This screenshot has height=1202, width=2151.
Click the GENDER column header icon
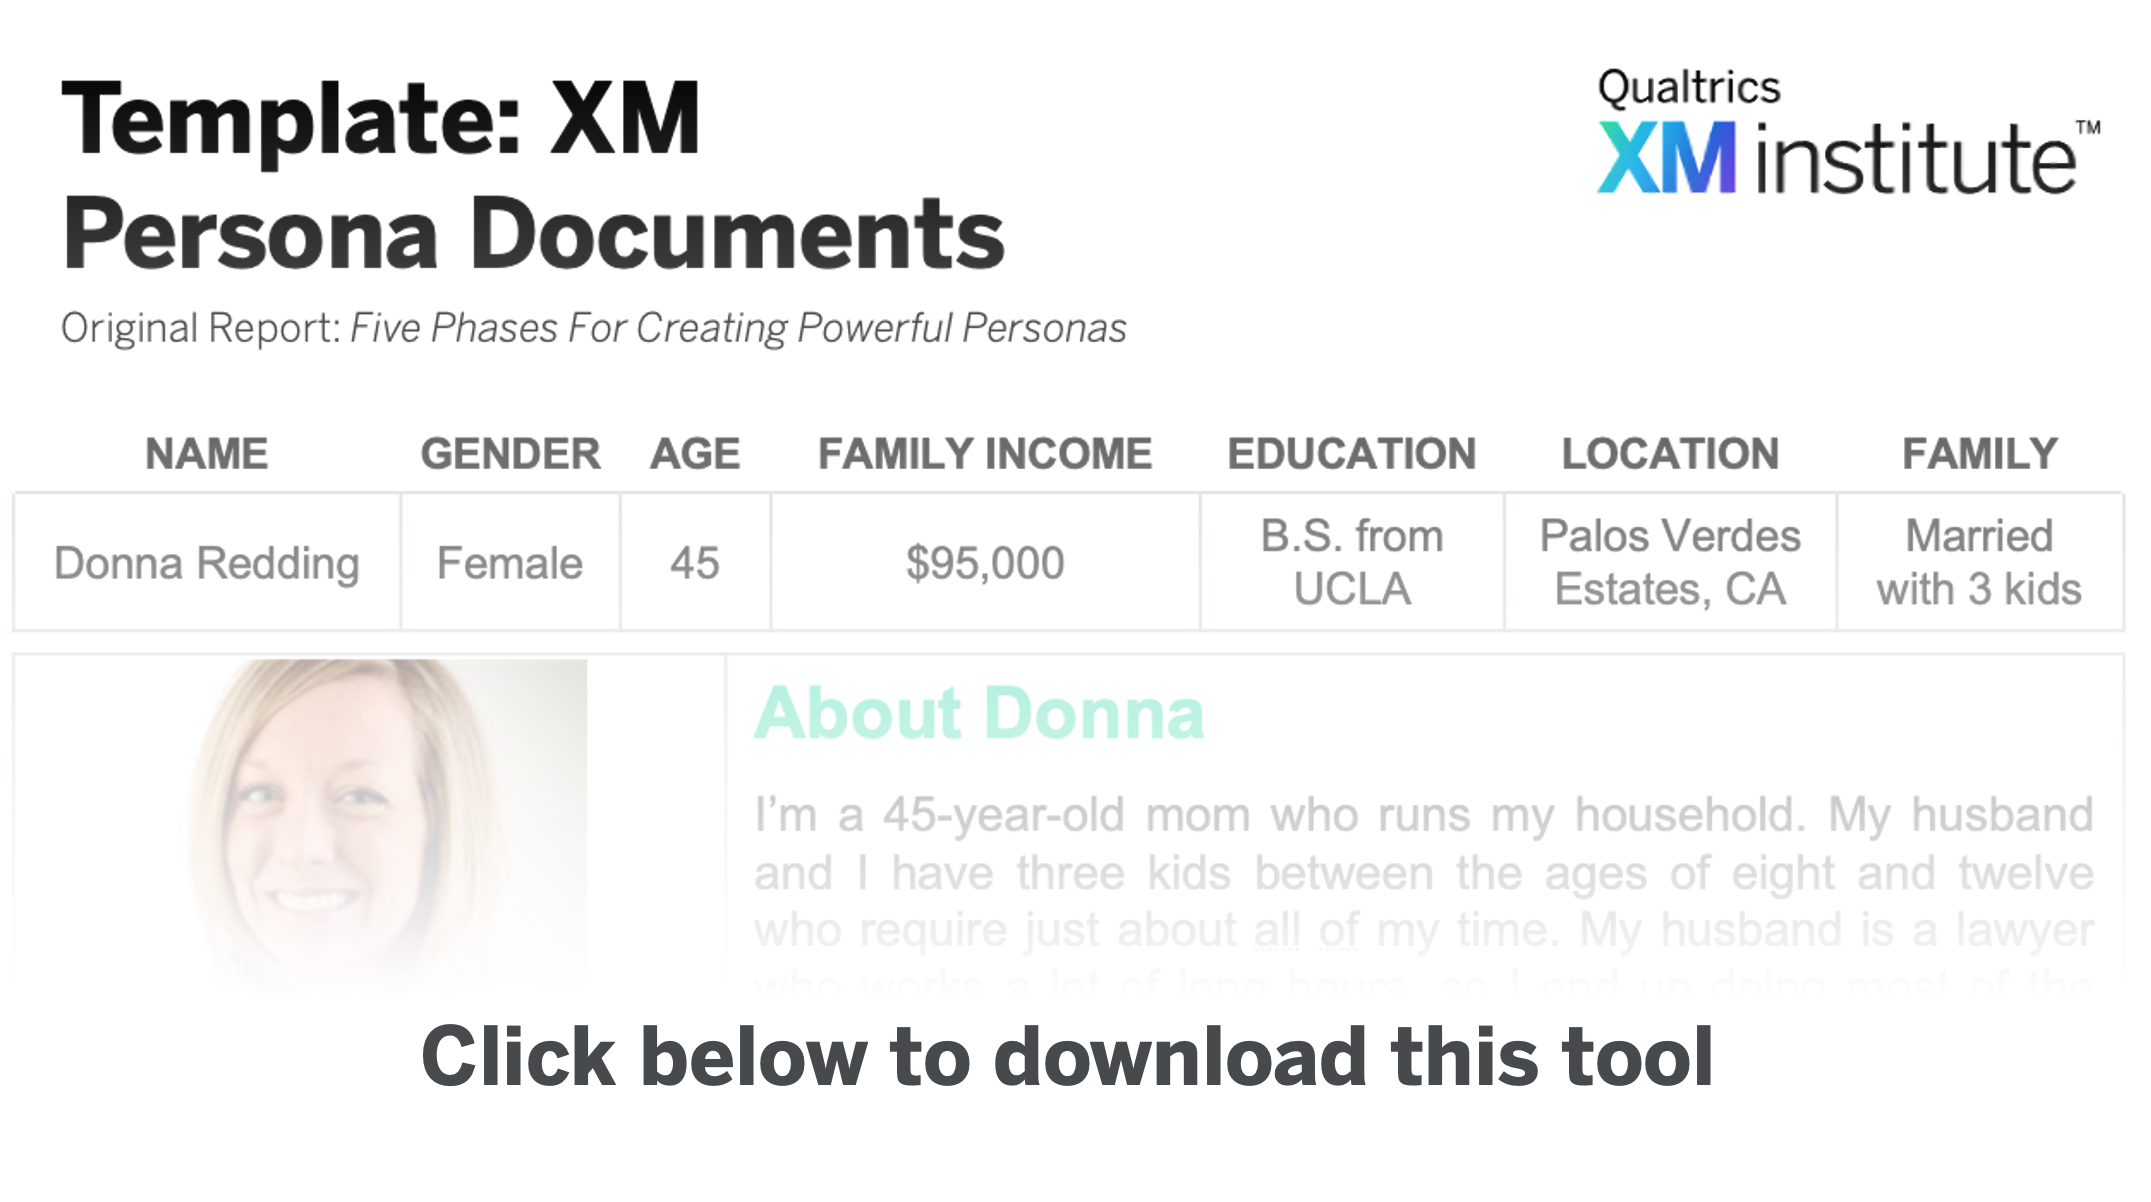click(x=508, y=452)
